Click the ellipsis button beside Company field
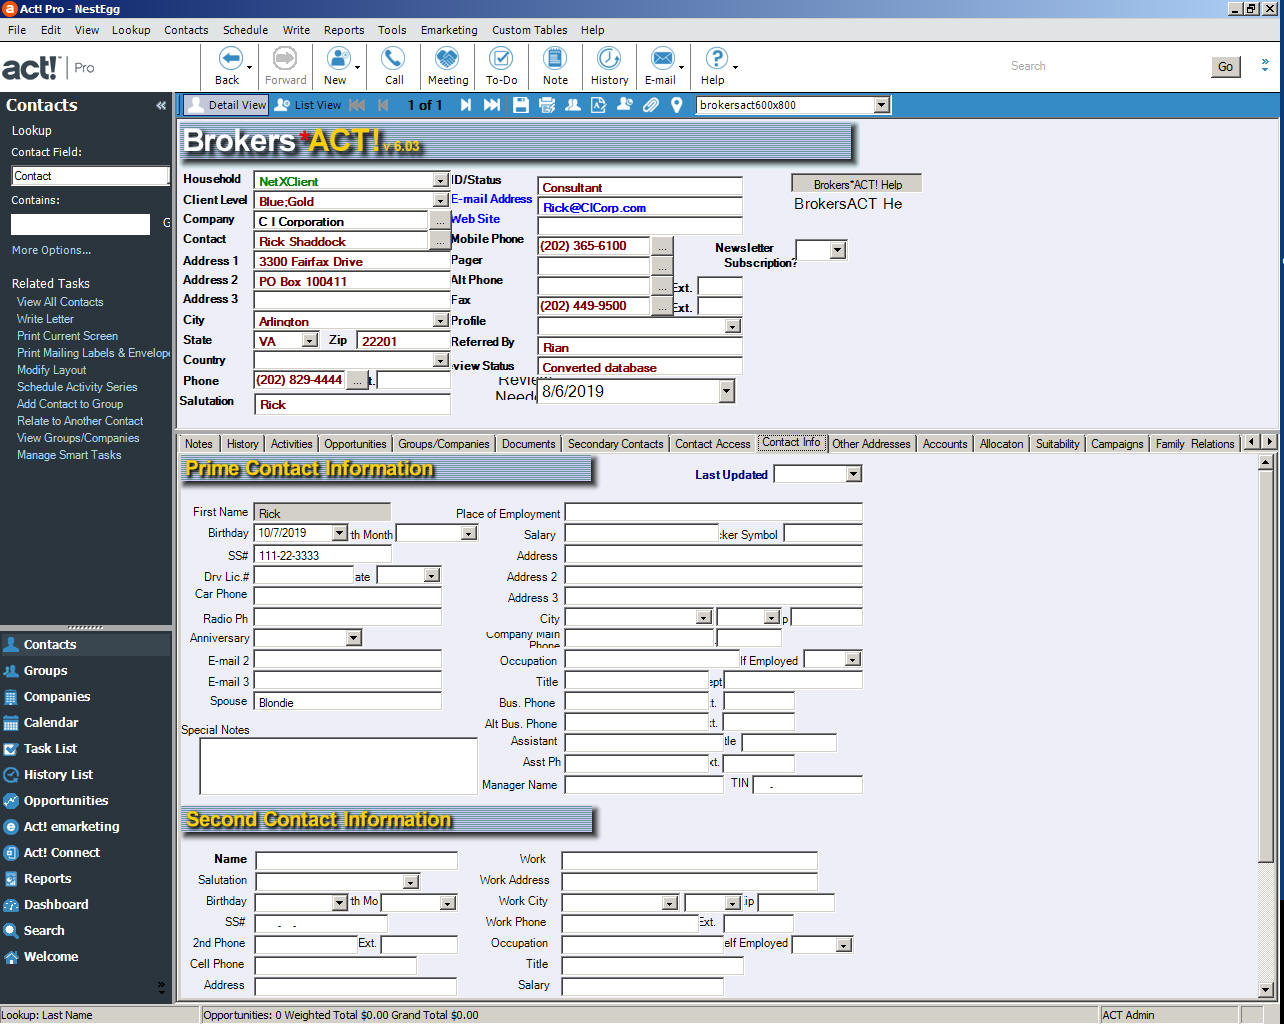 coord(440,221)
